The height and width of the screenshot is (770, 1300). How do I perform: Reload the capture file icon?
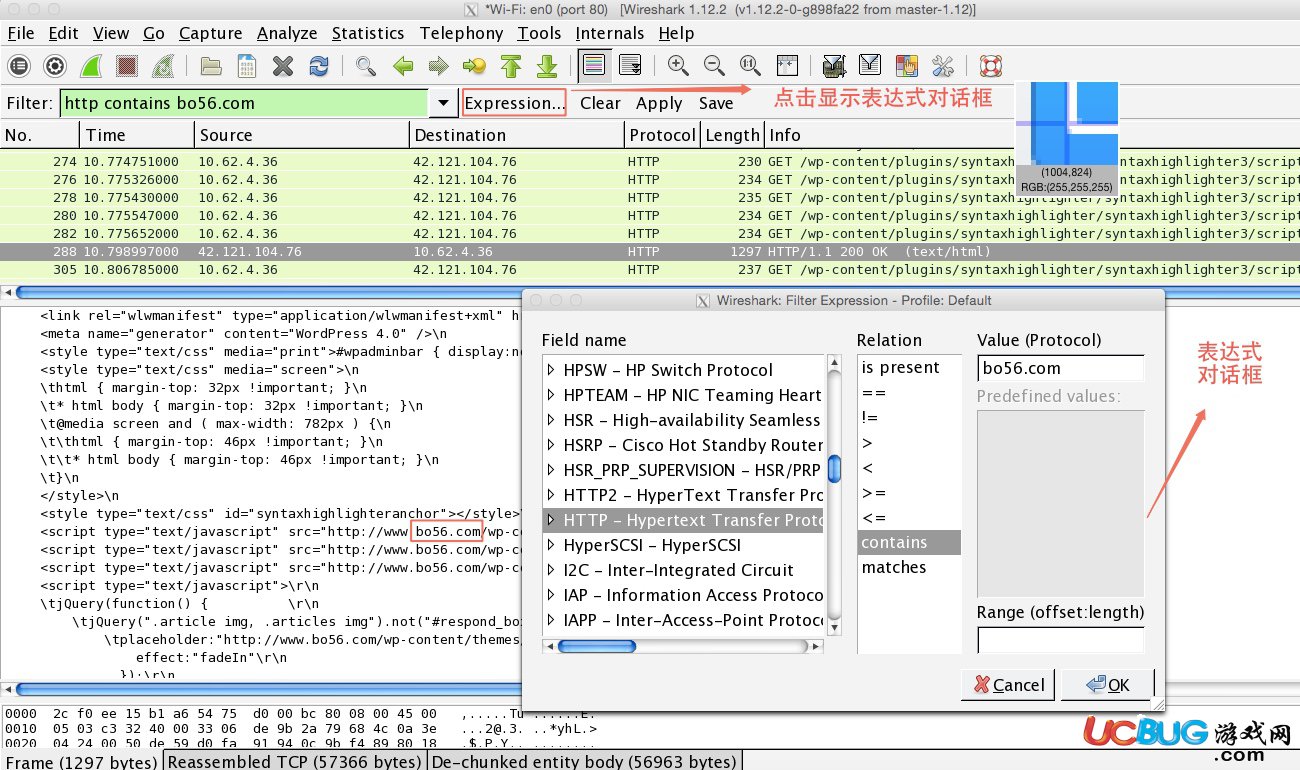319,66
